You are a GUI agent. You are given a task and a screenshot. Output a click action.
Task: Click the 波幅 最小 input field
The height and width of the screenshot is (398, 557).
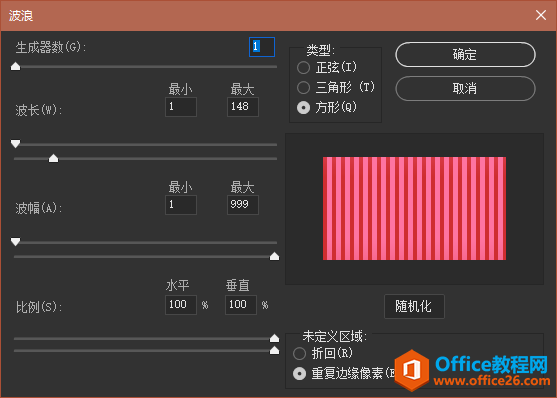181,205
